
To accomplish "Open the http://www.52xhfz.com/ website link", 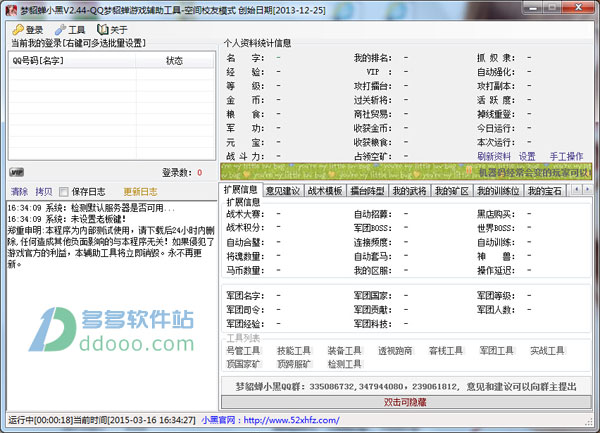I will coord(291,420).
